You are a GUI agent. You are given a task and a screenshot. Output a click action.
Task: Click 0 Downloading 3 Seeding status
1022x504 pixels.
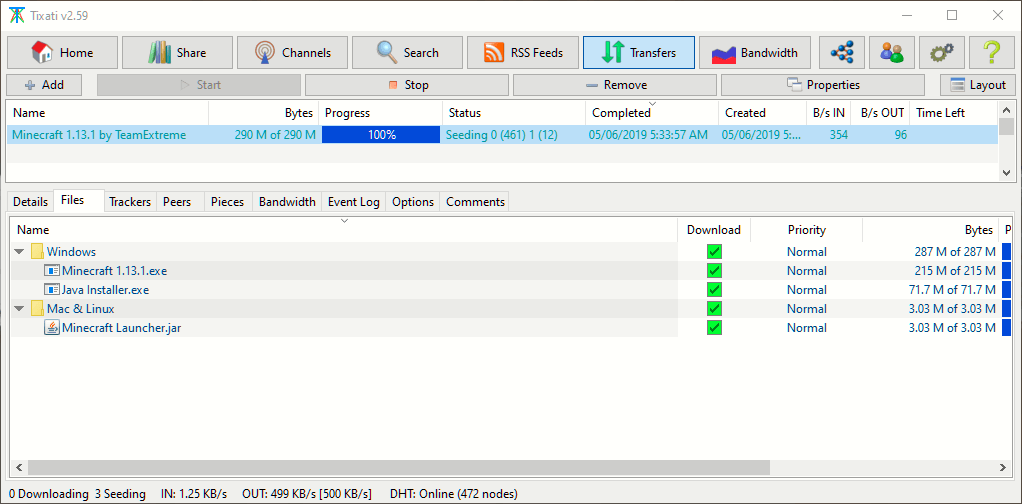[x=78, y=494]
